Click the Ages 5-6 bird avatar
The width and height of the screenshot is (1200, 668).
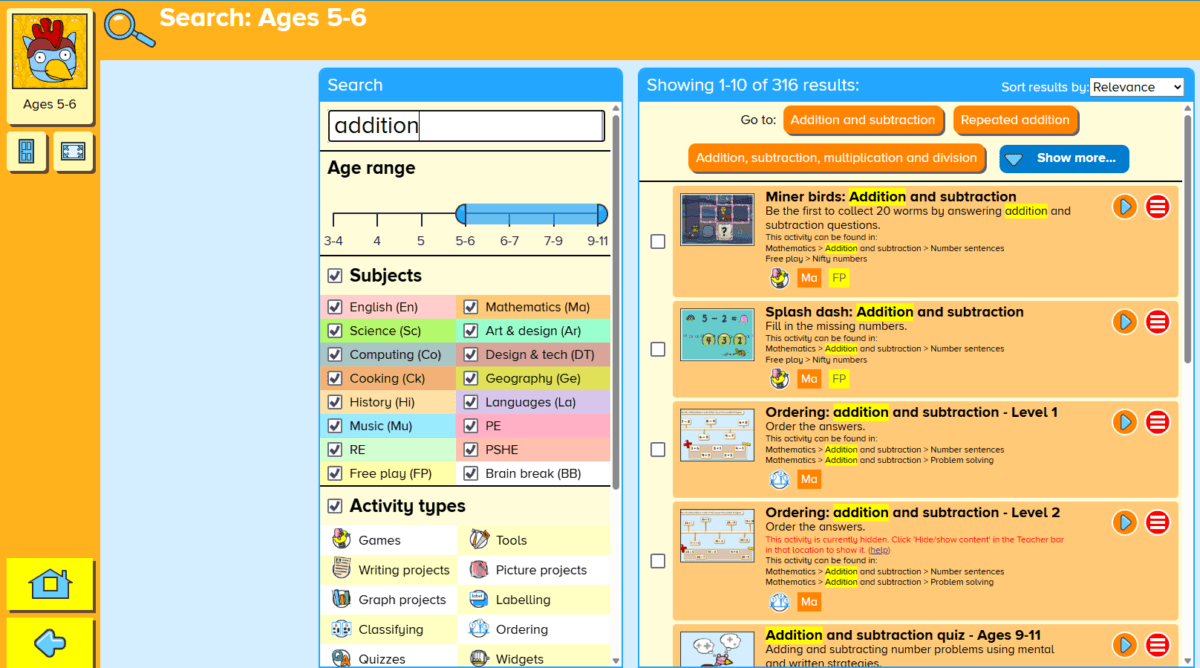pyautogui.click(x=49, y=50)
